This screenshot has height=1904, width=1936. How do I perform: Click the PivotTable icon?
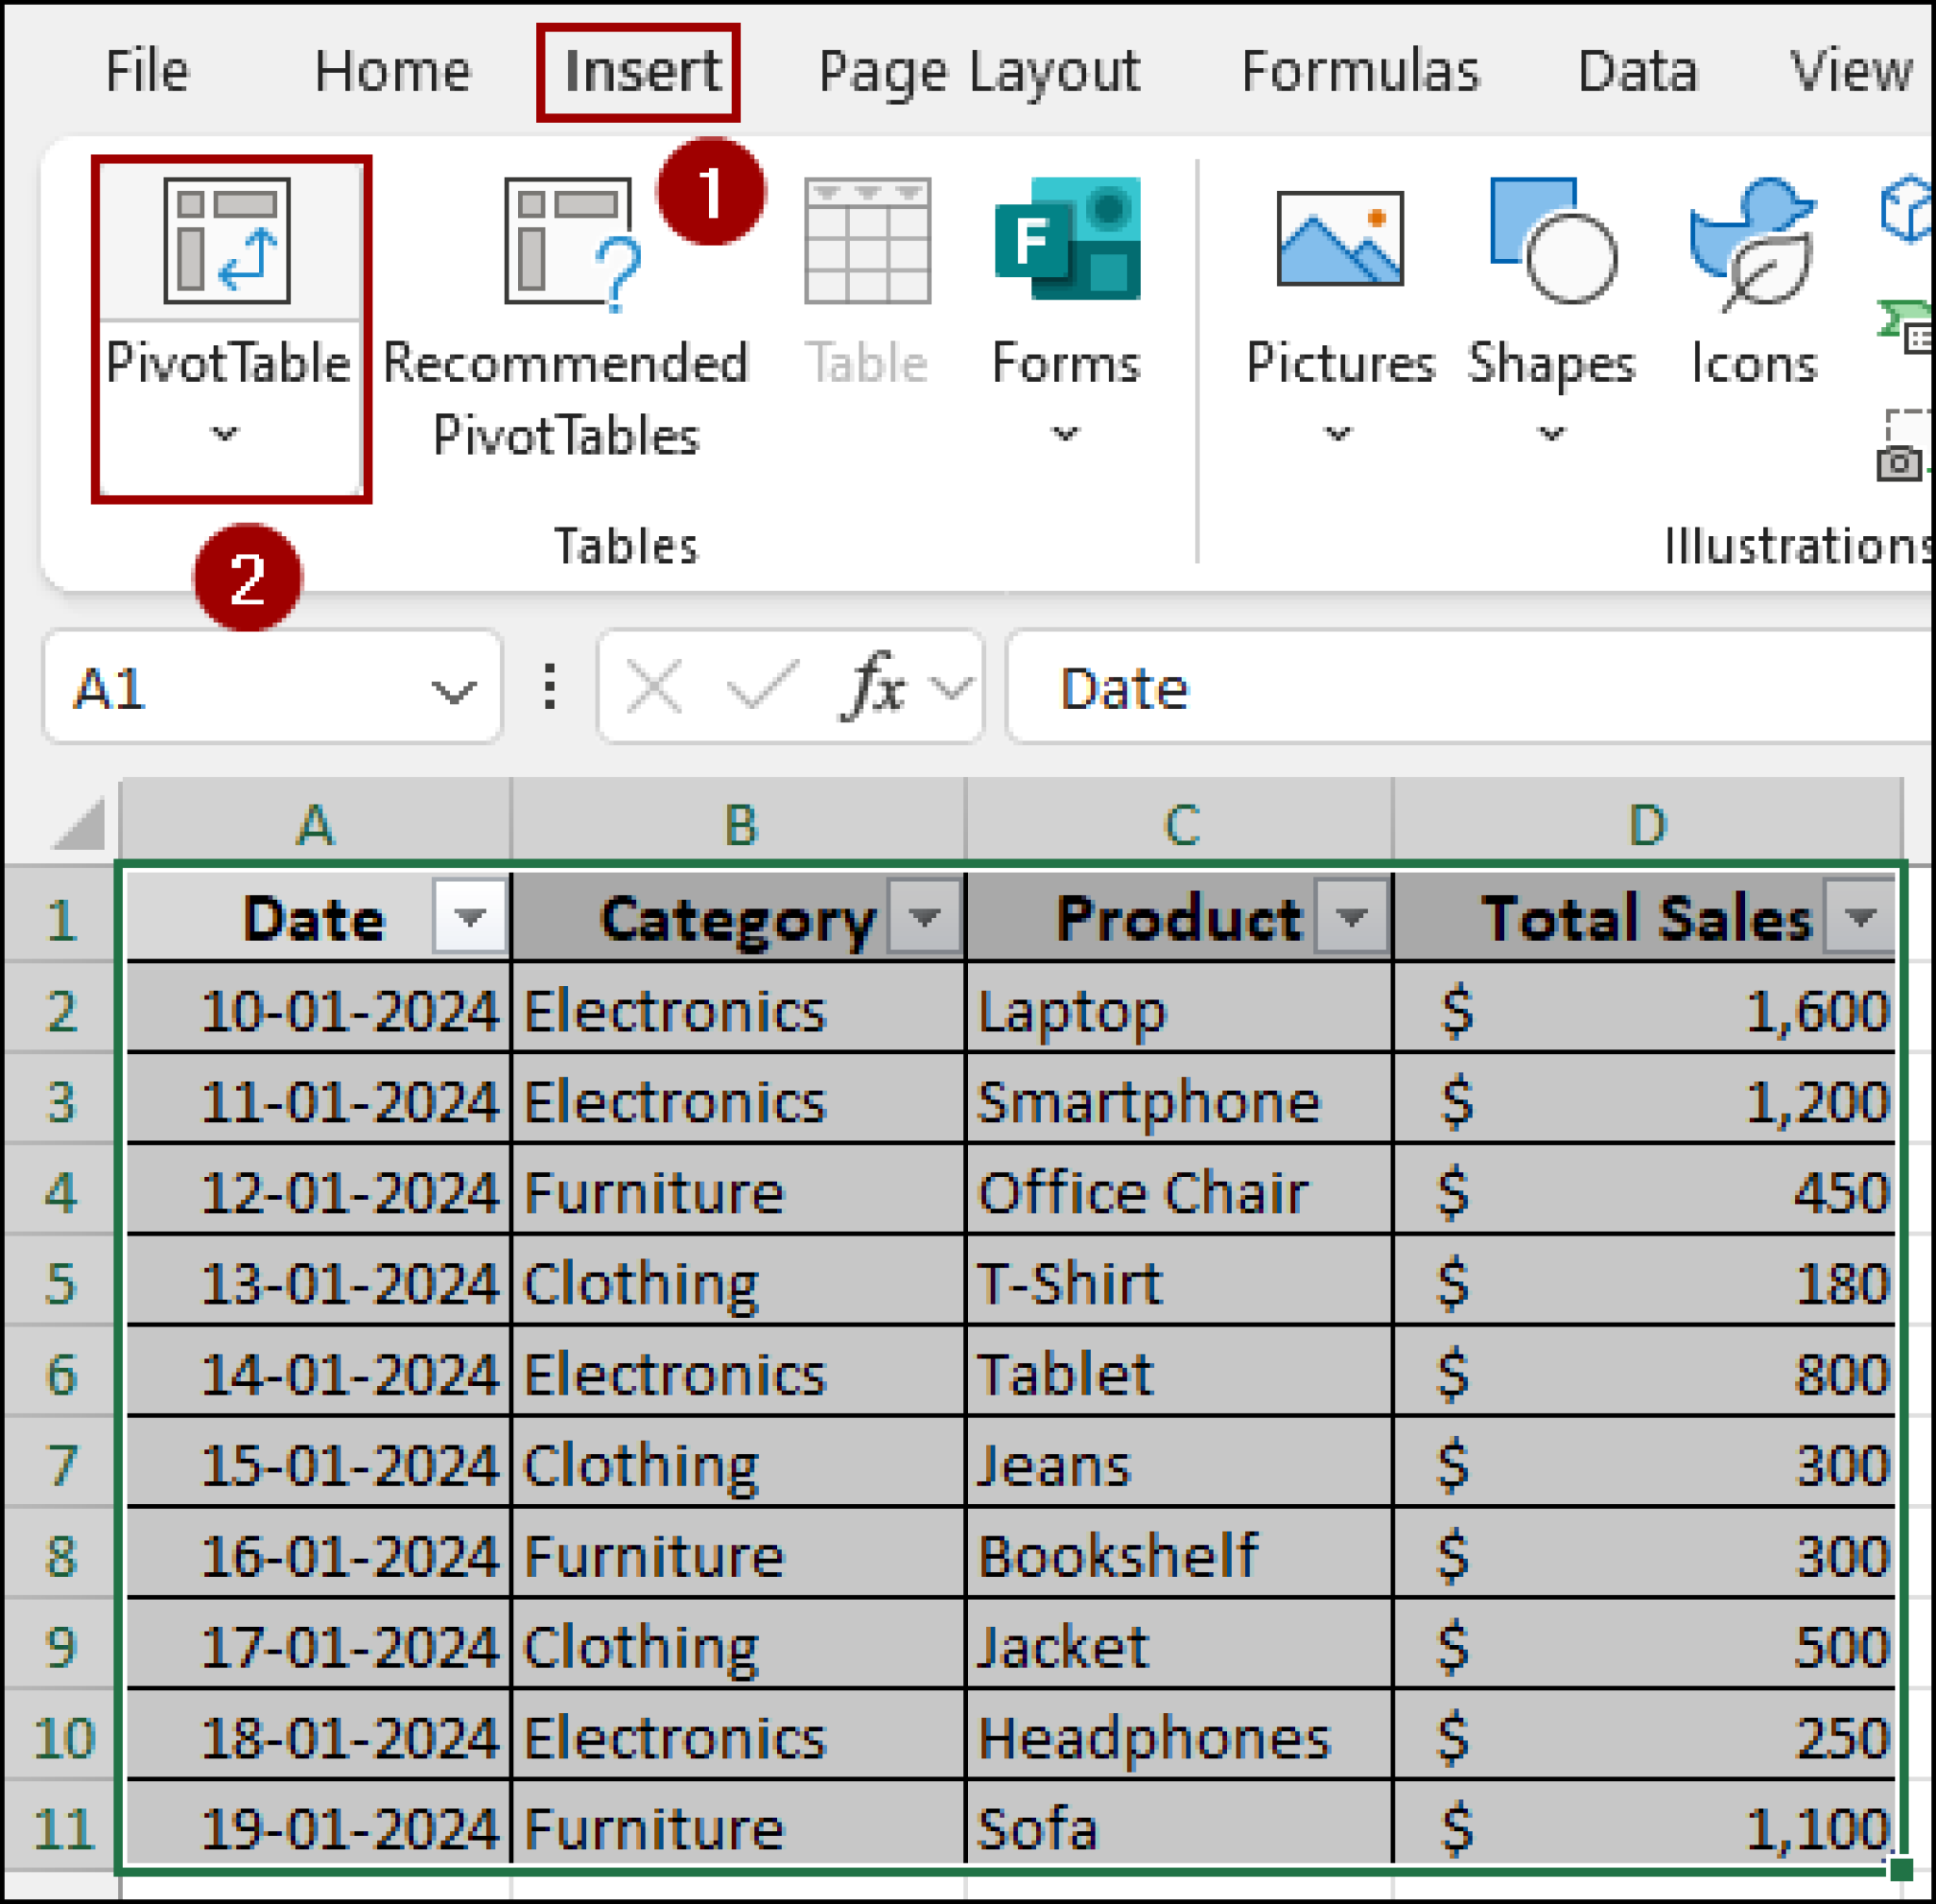pyautogui.click(x=227, y=240)
